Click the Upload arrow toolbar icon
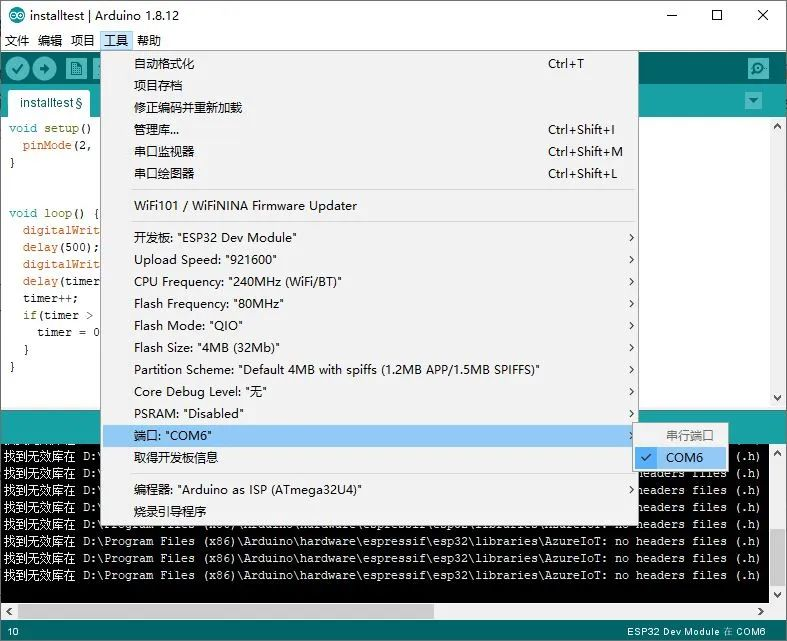This screenshot has height=641, width=787. [45, 69]
